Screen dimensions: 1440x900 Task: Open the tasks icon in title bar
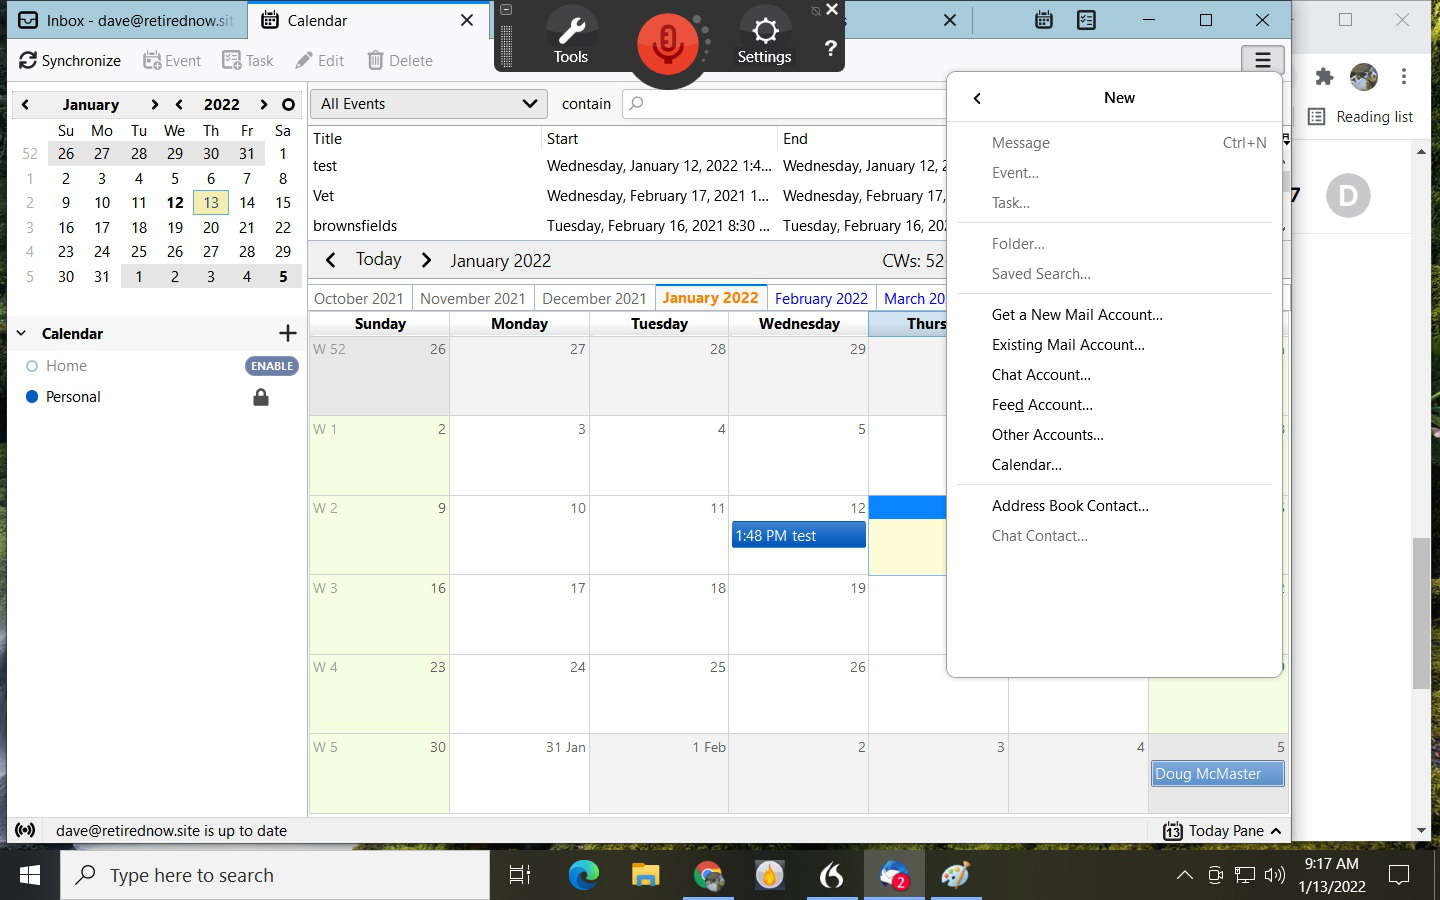click(x=1087, y=20)
